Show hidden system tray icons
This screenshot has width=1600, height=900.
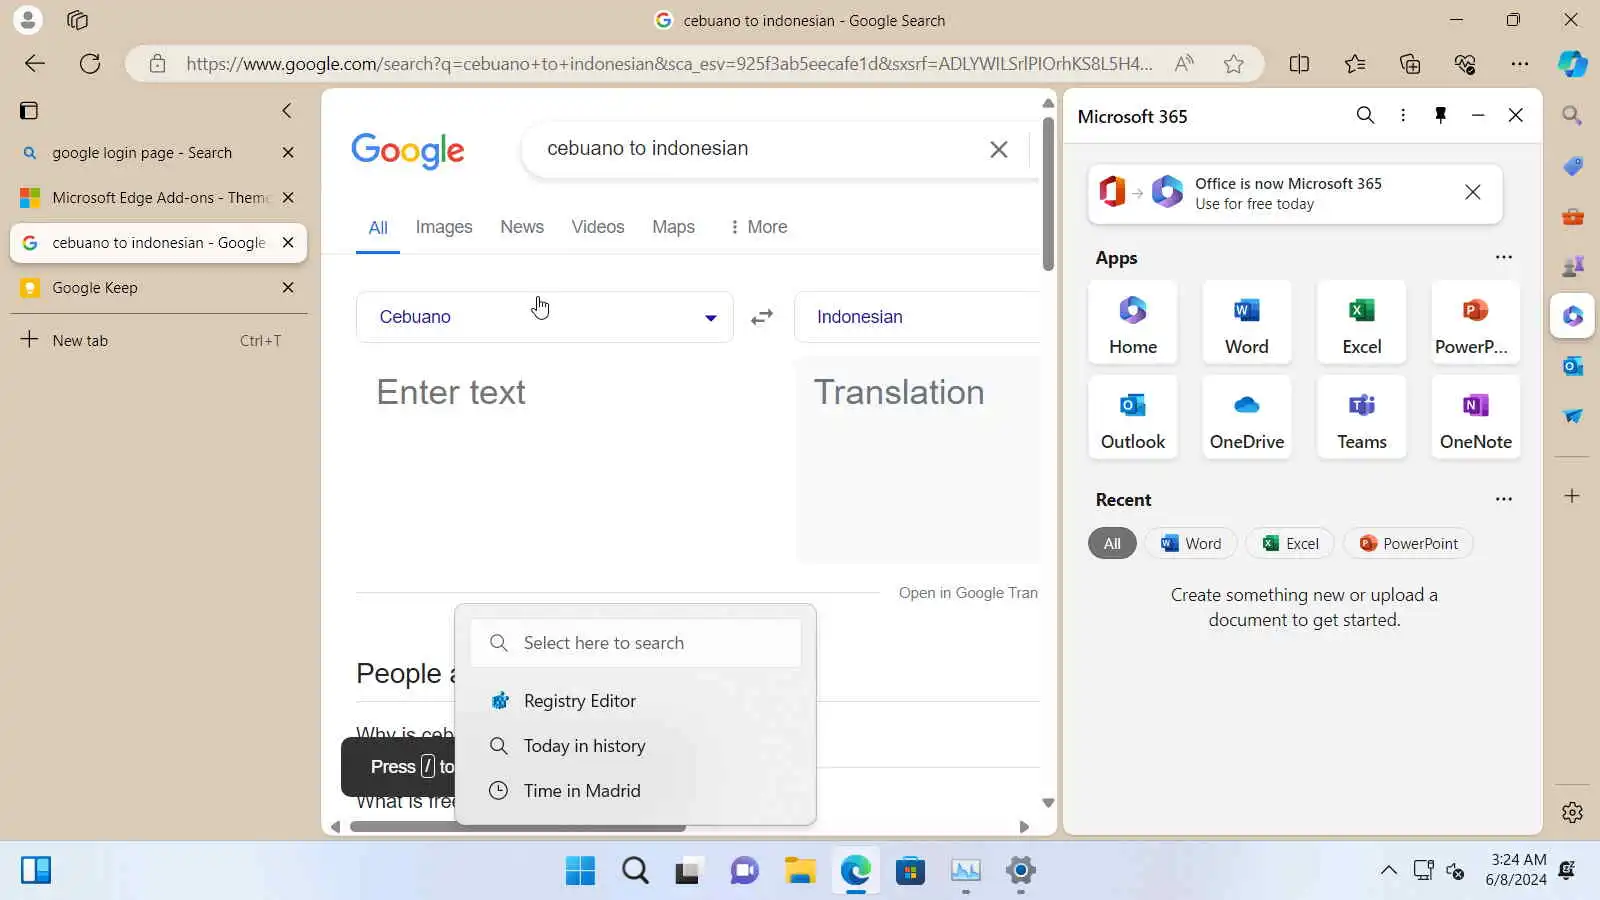[1389, 870]
